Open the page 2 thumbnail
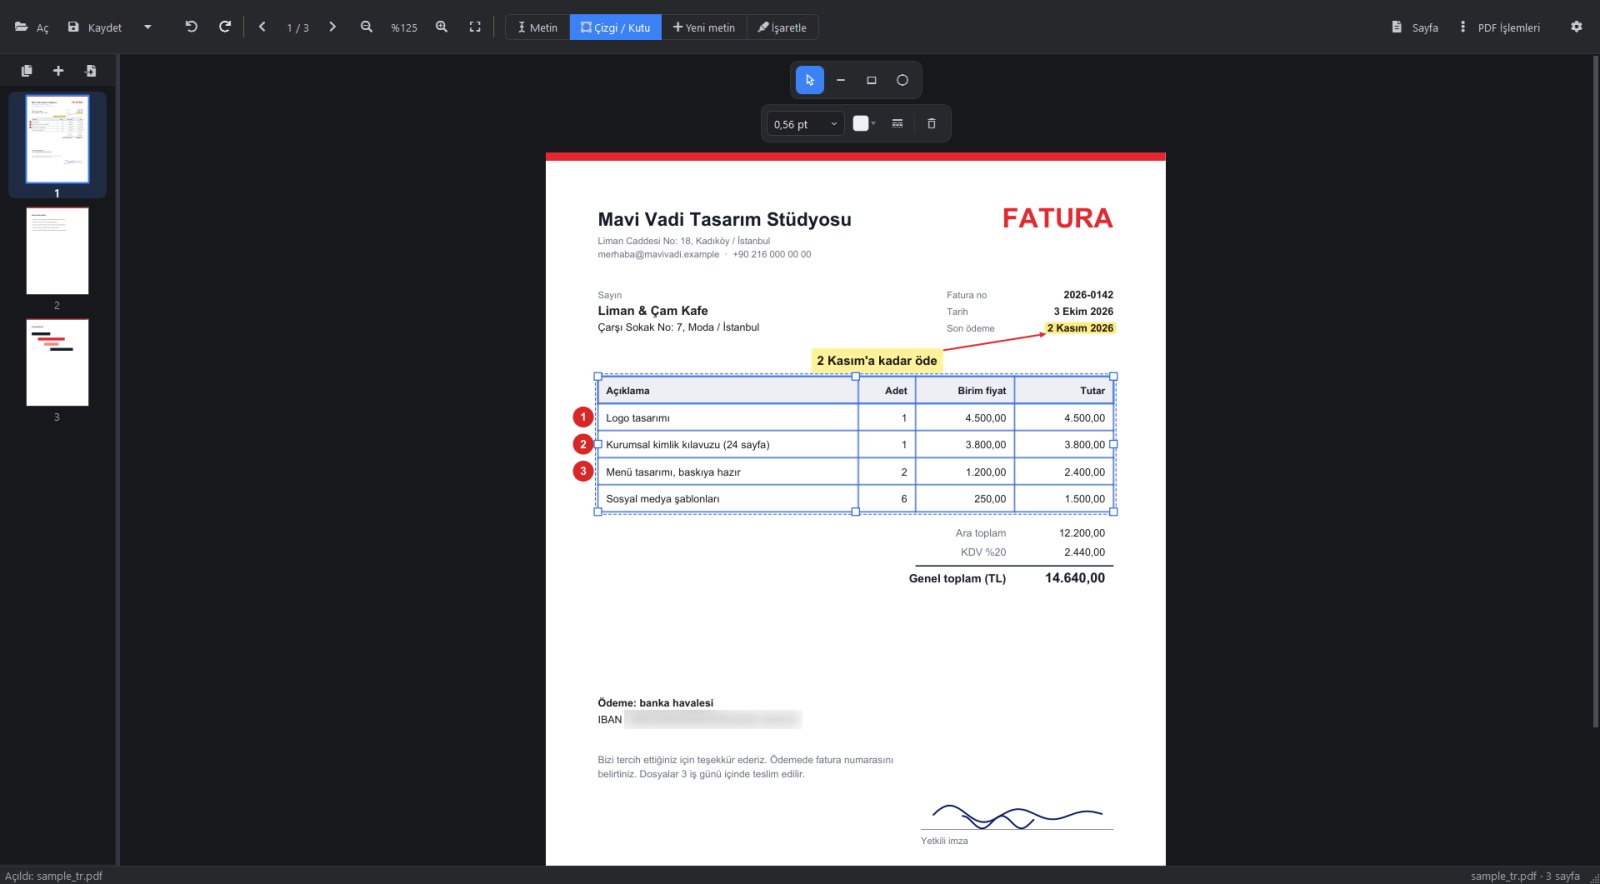1600x884 pixels. click(x=57, y=251)
